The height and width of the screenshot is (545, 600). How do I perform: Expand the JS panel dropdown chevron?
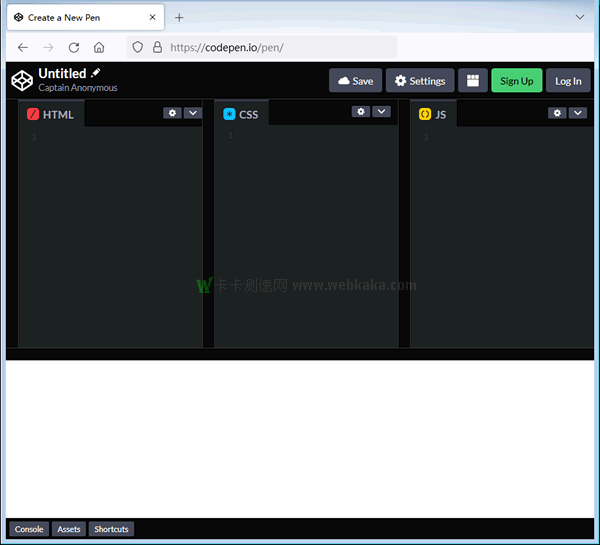pyautogui.click(x=577, y=113)
